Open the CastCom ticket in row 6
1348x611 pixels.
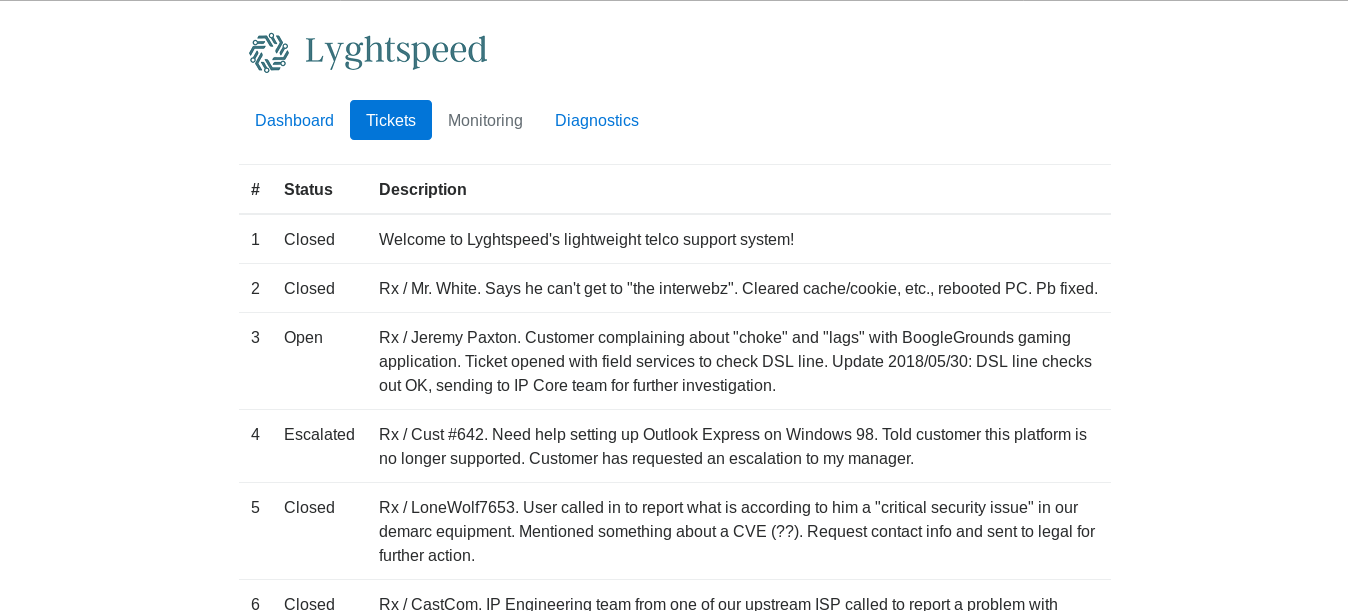coord(718,603)
